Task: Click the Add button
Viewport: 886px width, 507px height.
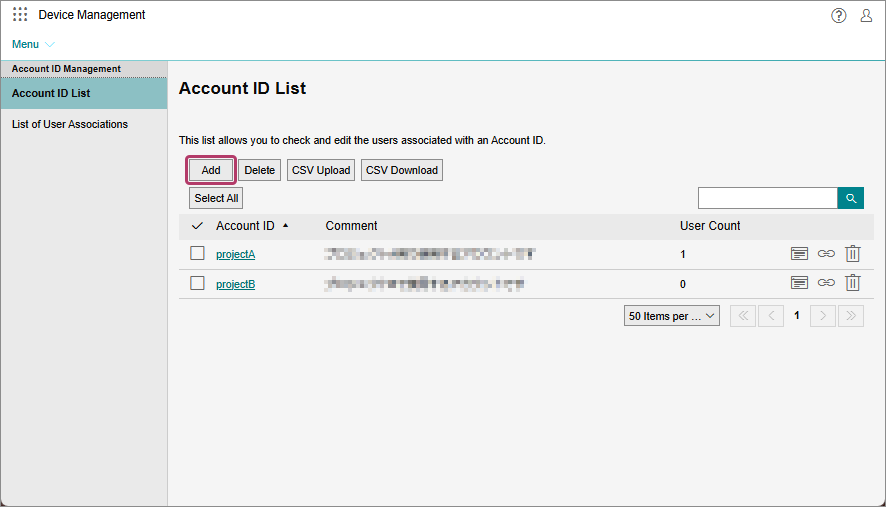Action: point(211,170)
